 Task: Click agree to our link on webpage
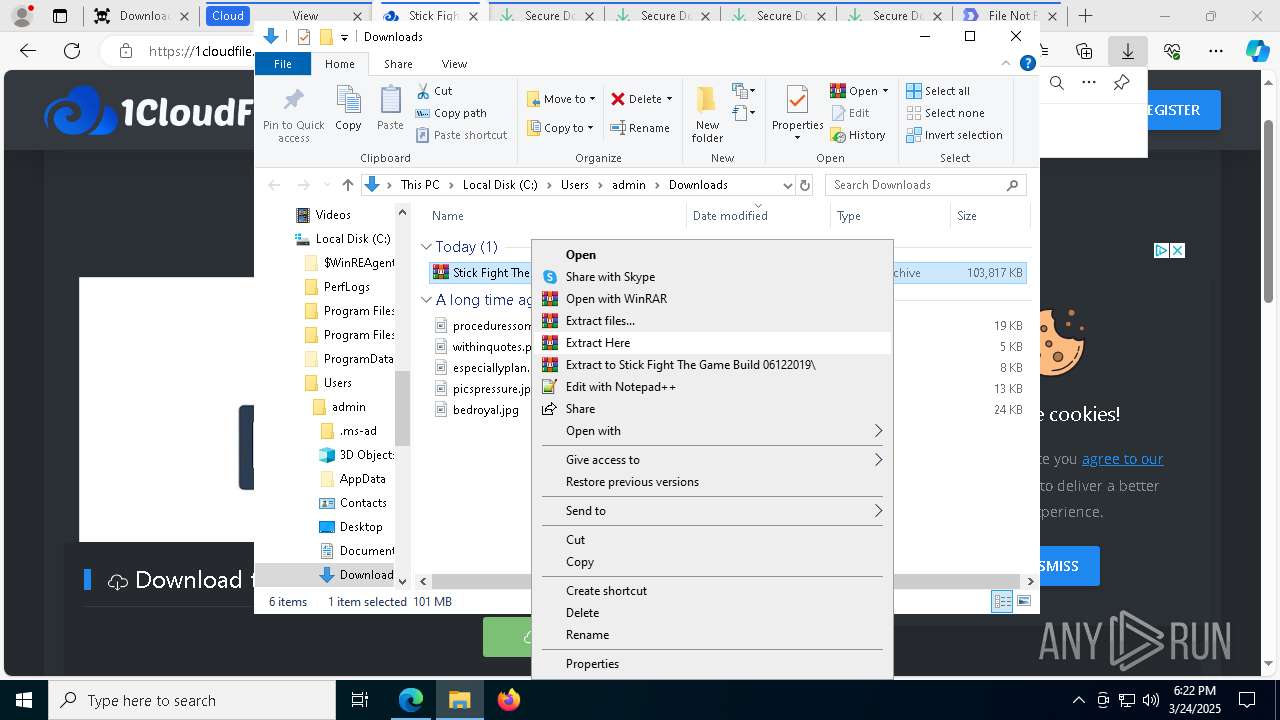point(1122,459)
